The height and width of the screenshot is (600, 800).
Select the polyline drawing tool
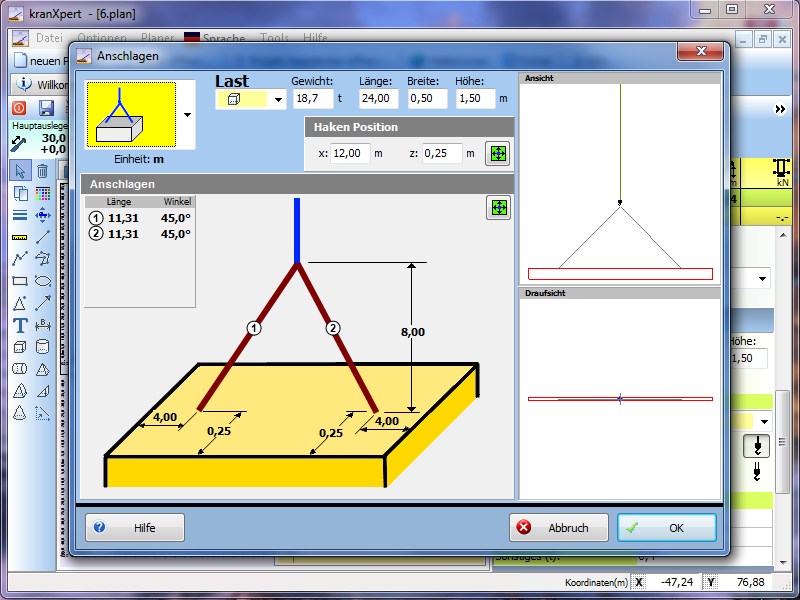[20, 259]
